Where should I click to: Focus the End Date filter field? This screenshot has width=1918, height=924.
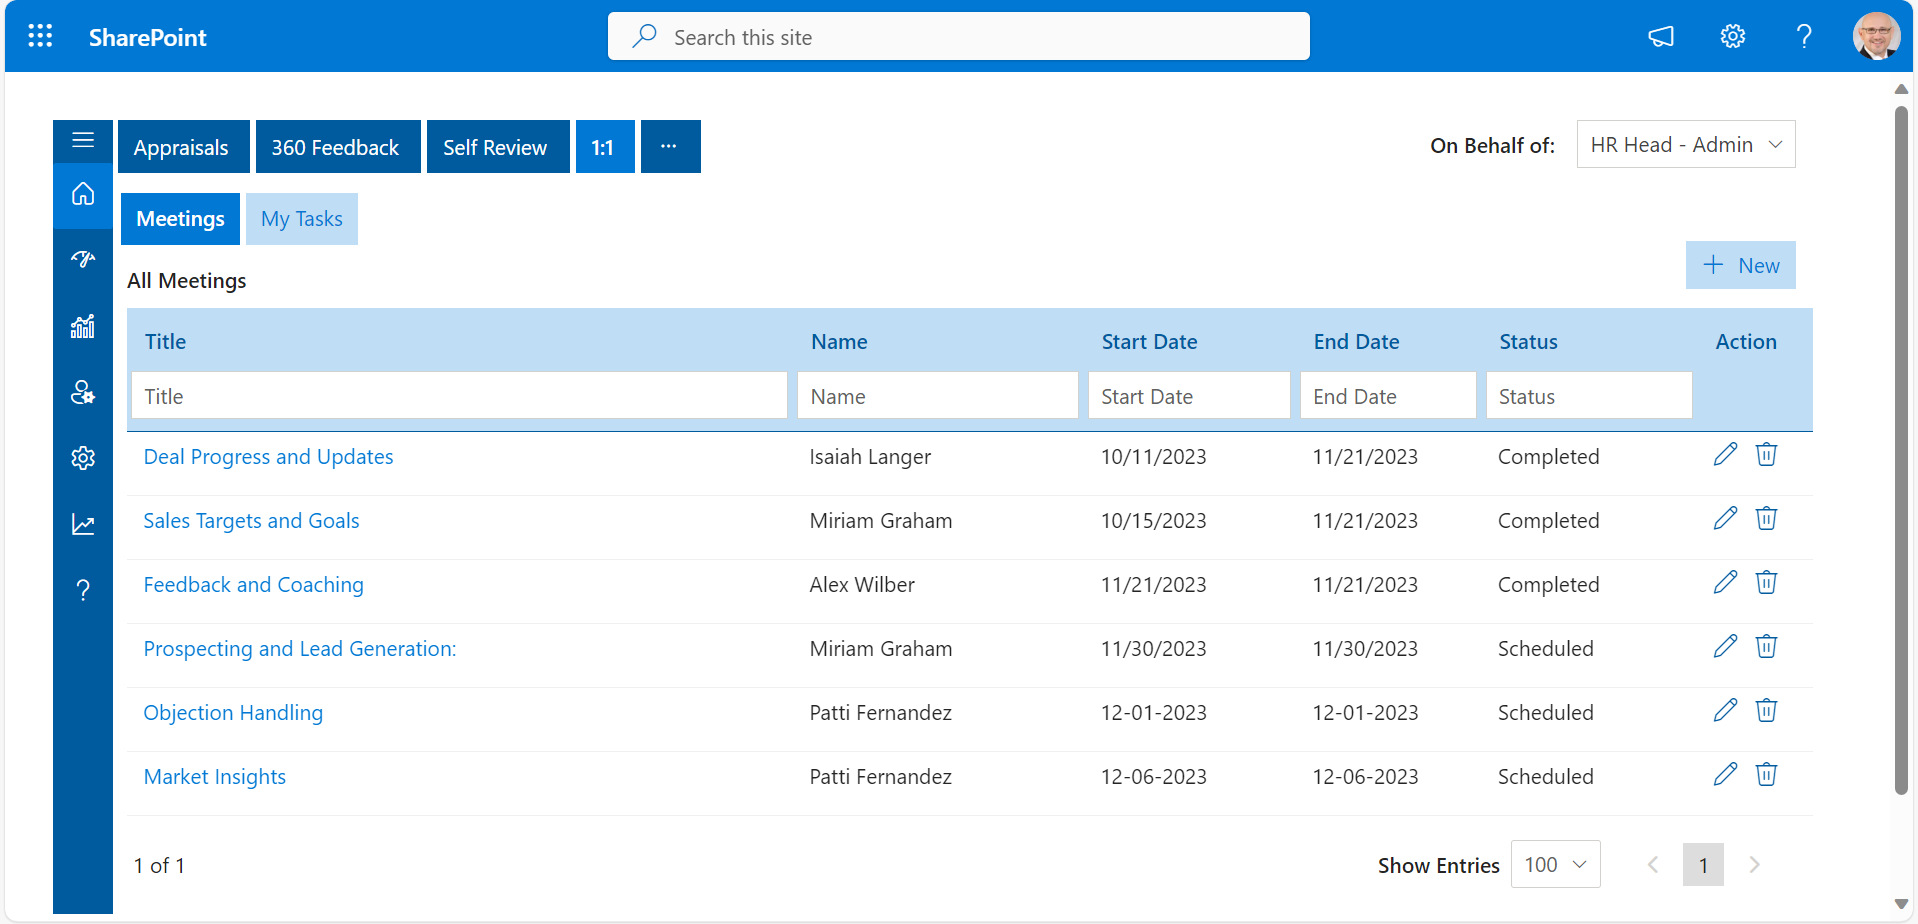tap(1388, 396)
